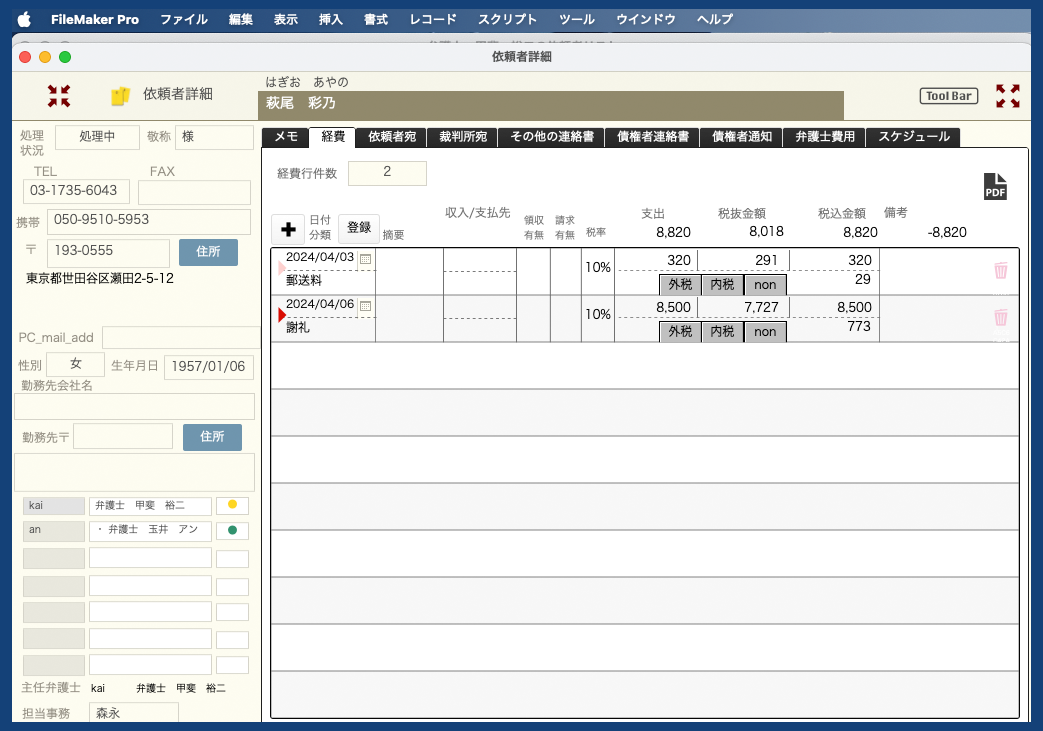1043x731 pixels.
Task: Click the plus icon to add expense row
Action: [x=288, y=229]
